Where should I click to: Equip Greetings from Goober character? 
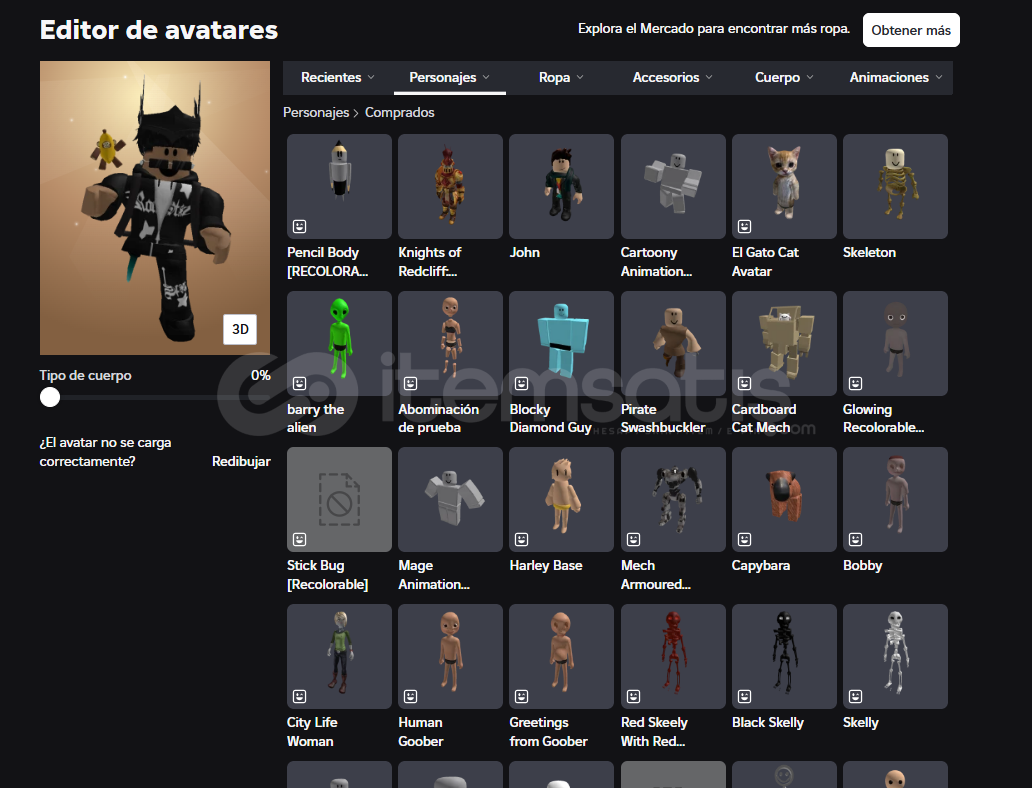tap(561, 656)
